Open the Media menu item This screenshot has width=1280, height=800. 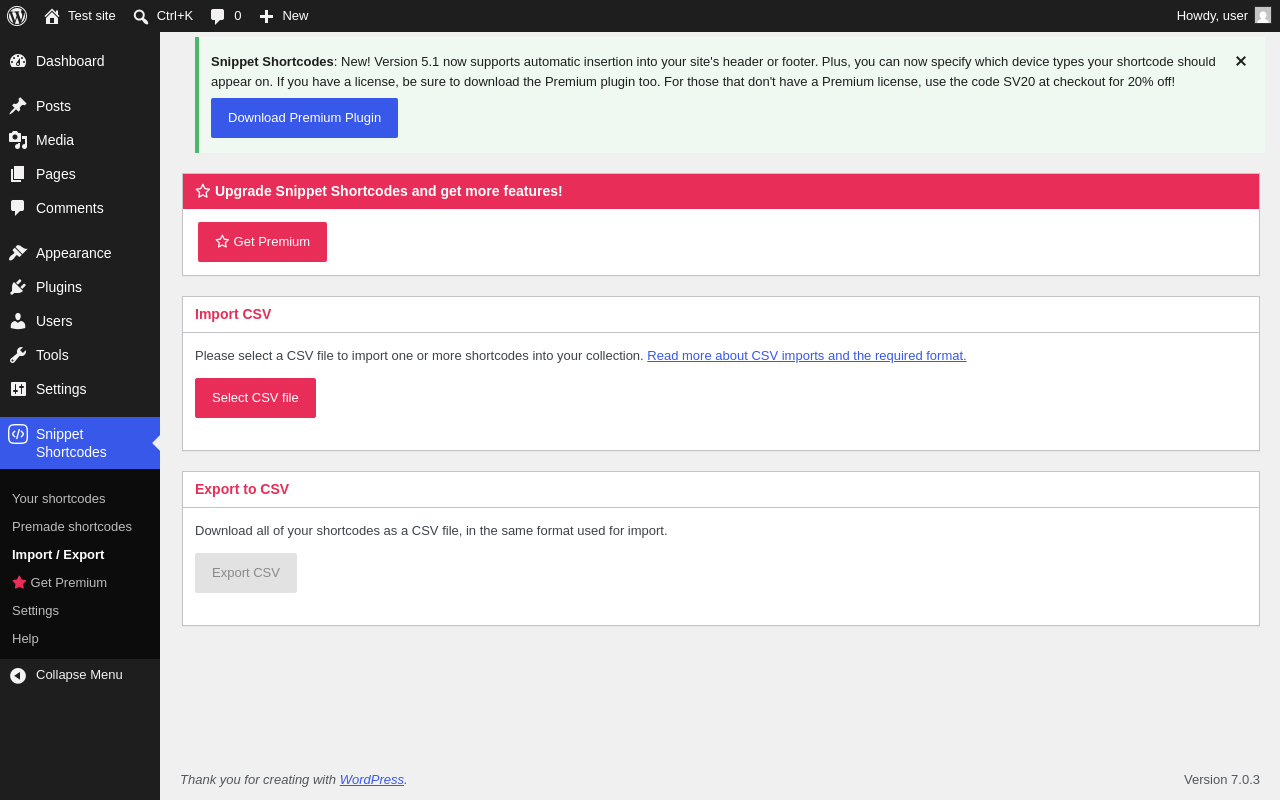80,140
